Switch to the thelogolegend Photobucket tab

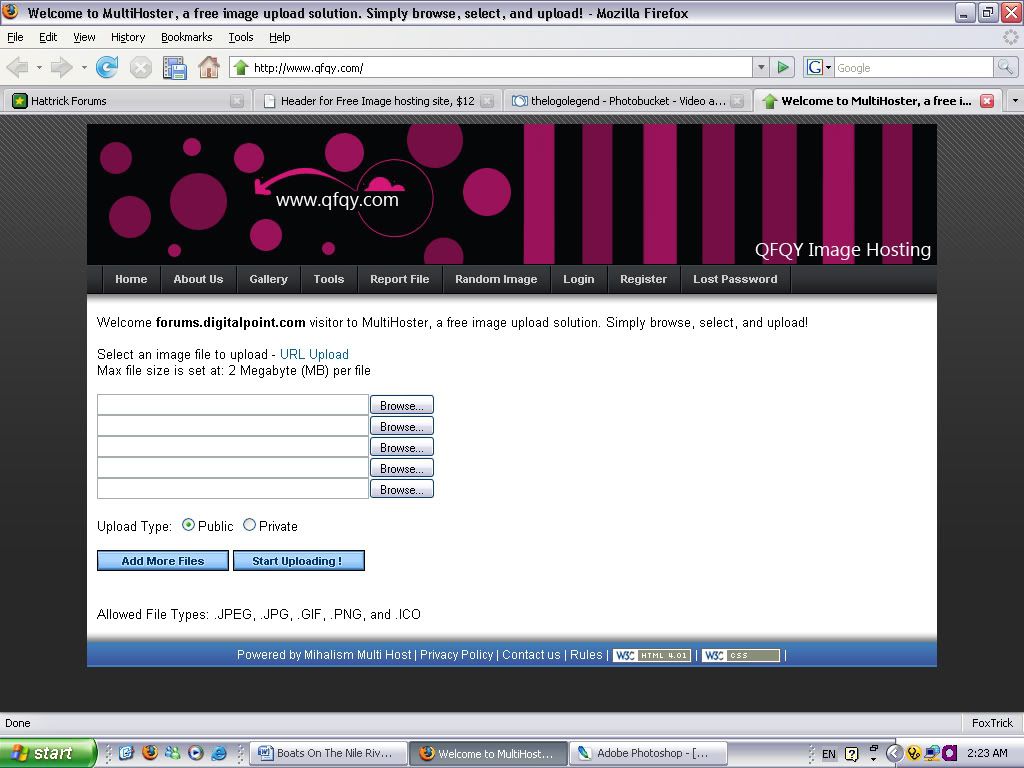click(x=628, y=101)
